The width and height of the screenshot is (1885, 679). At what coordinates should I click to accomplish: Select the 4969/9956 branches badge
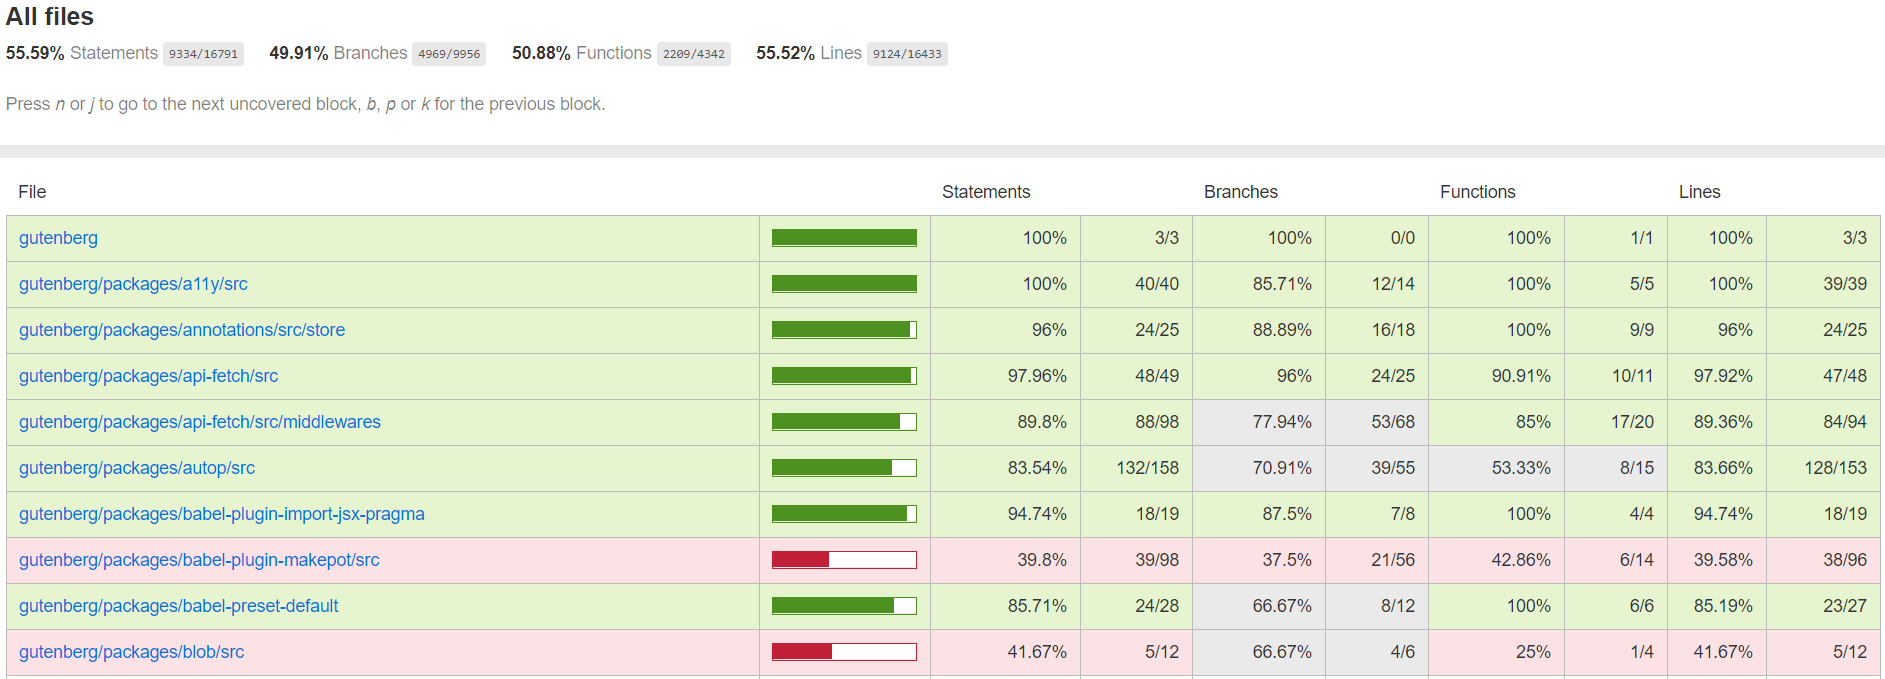(x=449, y=54)
